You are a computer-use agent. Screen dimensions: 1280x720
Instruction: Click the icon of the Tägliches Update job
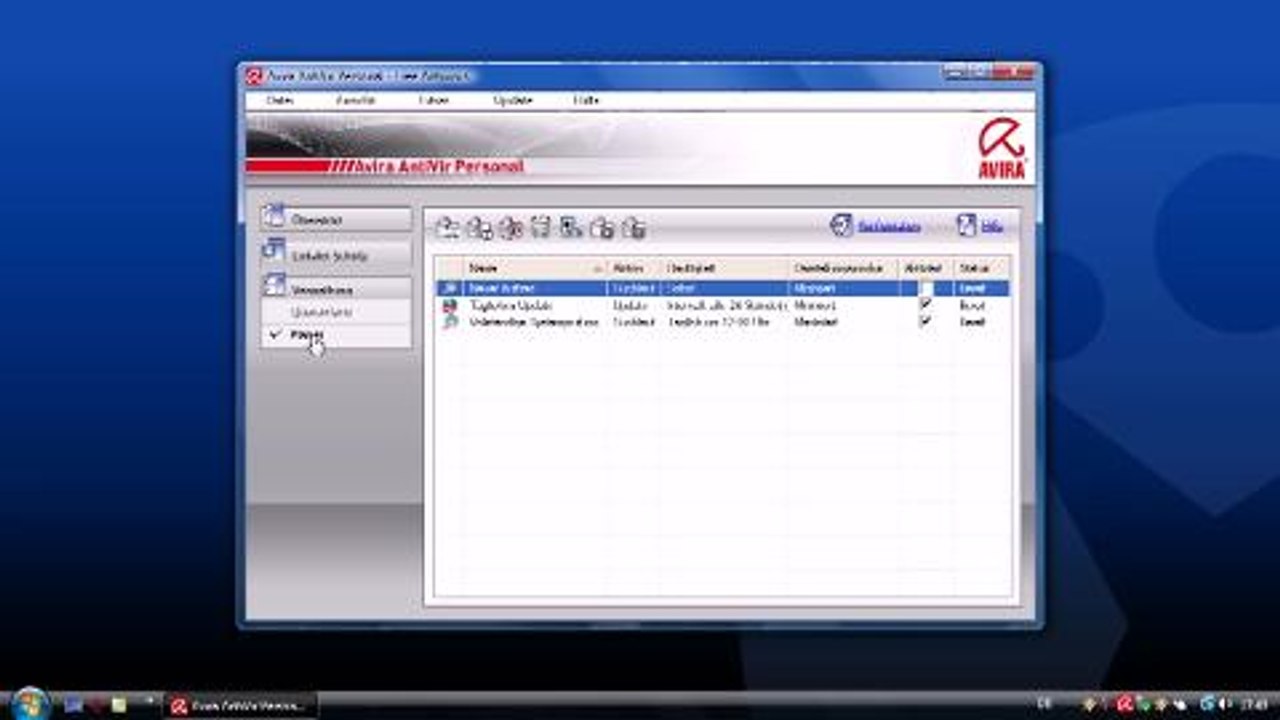pos(450,305)
